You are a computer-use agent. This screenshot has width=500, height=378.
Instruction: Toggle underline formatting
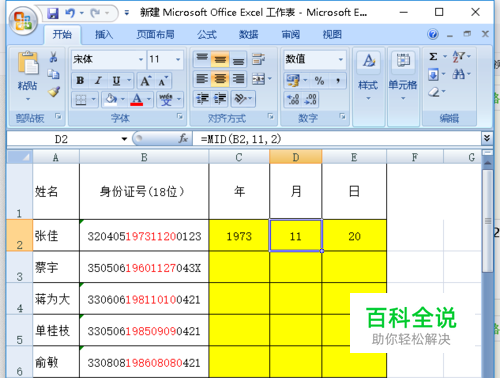pyautogui.click(x=116, y=81)
